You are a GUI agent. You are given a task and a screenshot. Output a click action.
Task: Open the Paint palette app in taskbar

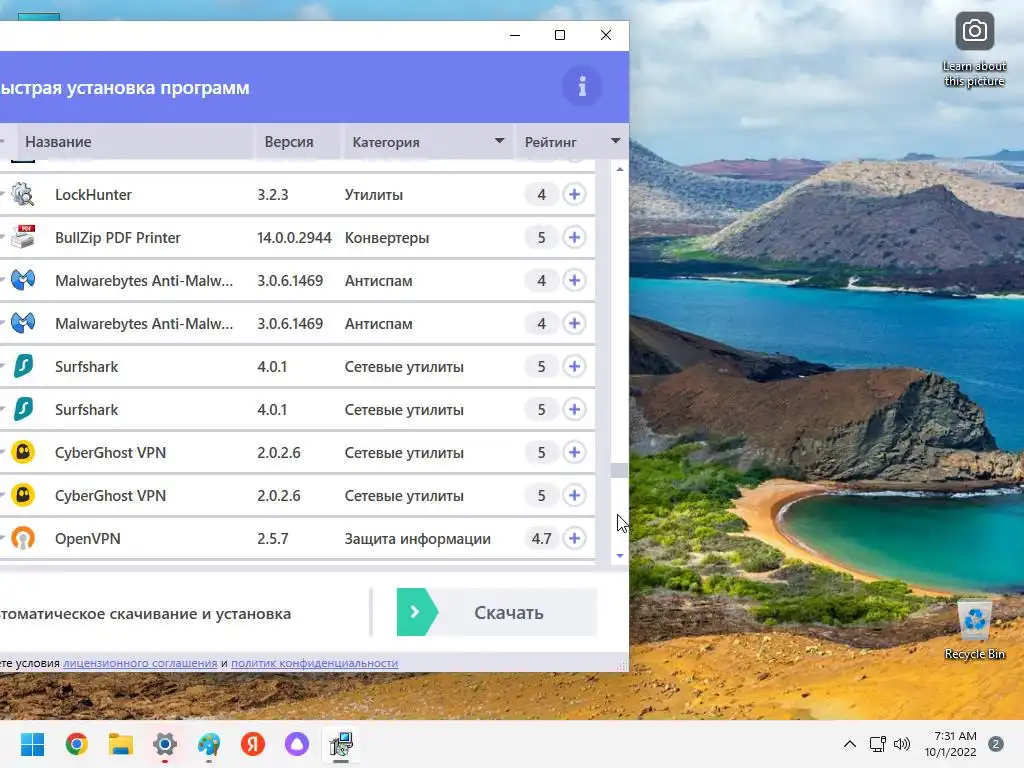coord(209,744)
